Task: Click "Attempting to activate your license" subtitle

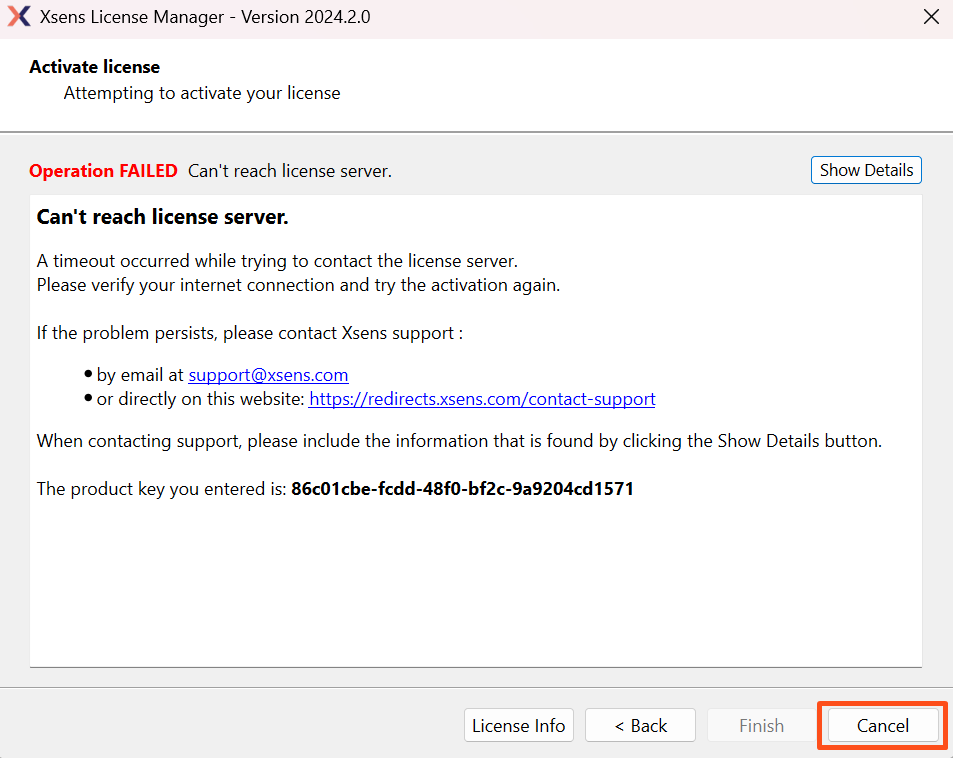Action: pos(202,93)
